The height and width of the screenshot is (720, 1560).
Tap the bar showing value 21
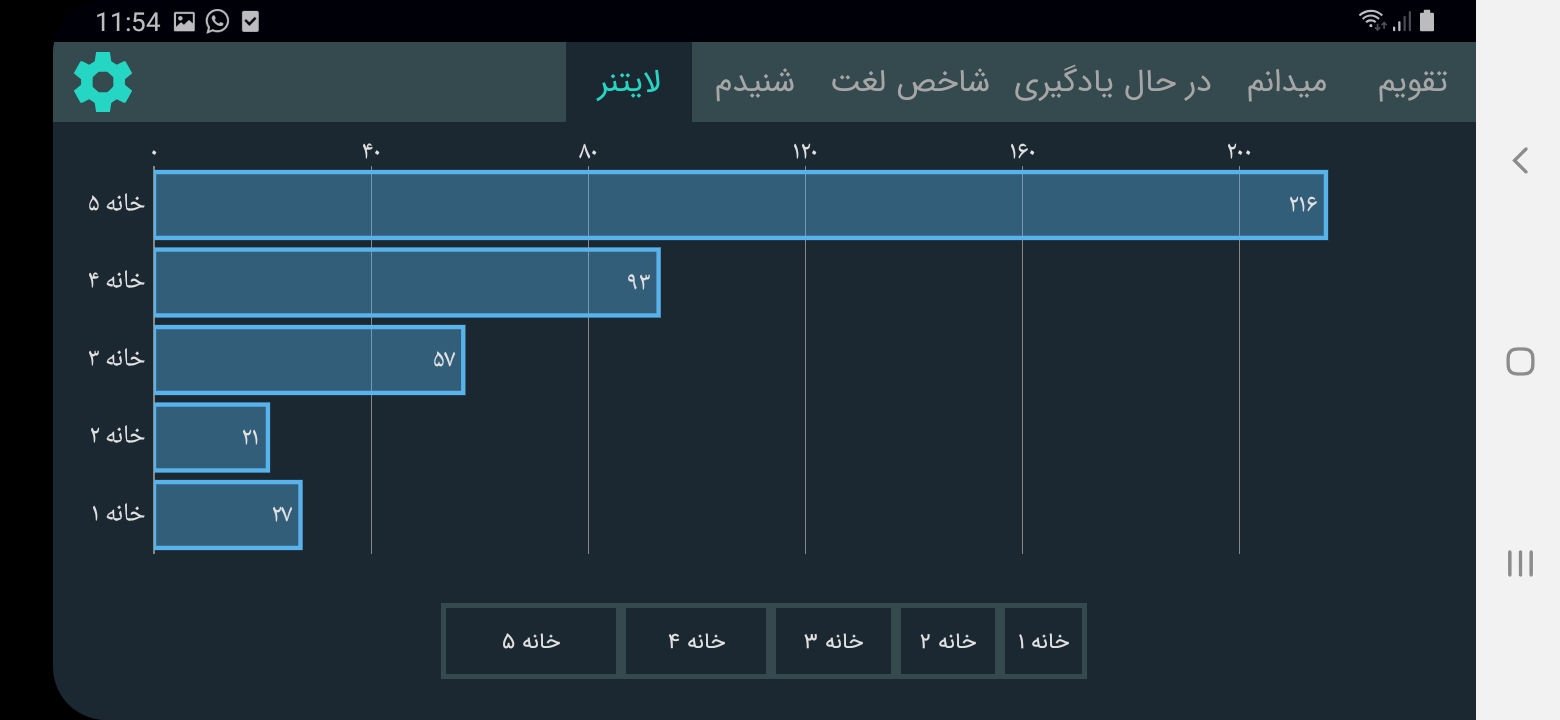[211, 437]
